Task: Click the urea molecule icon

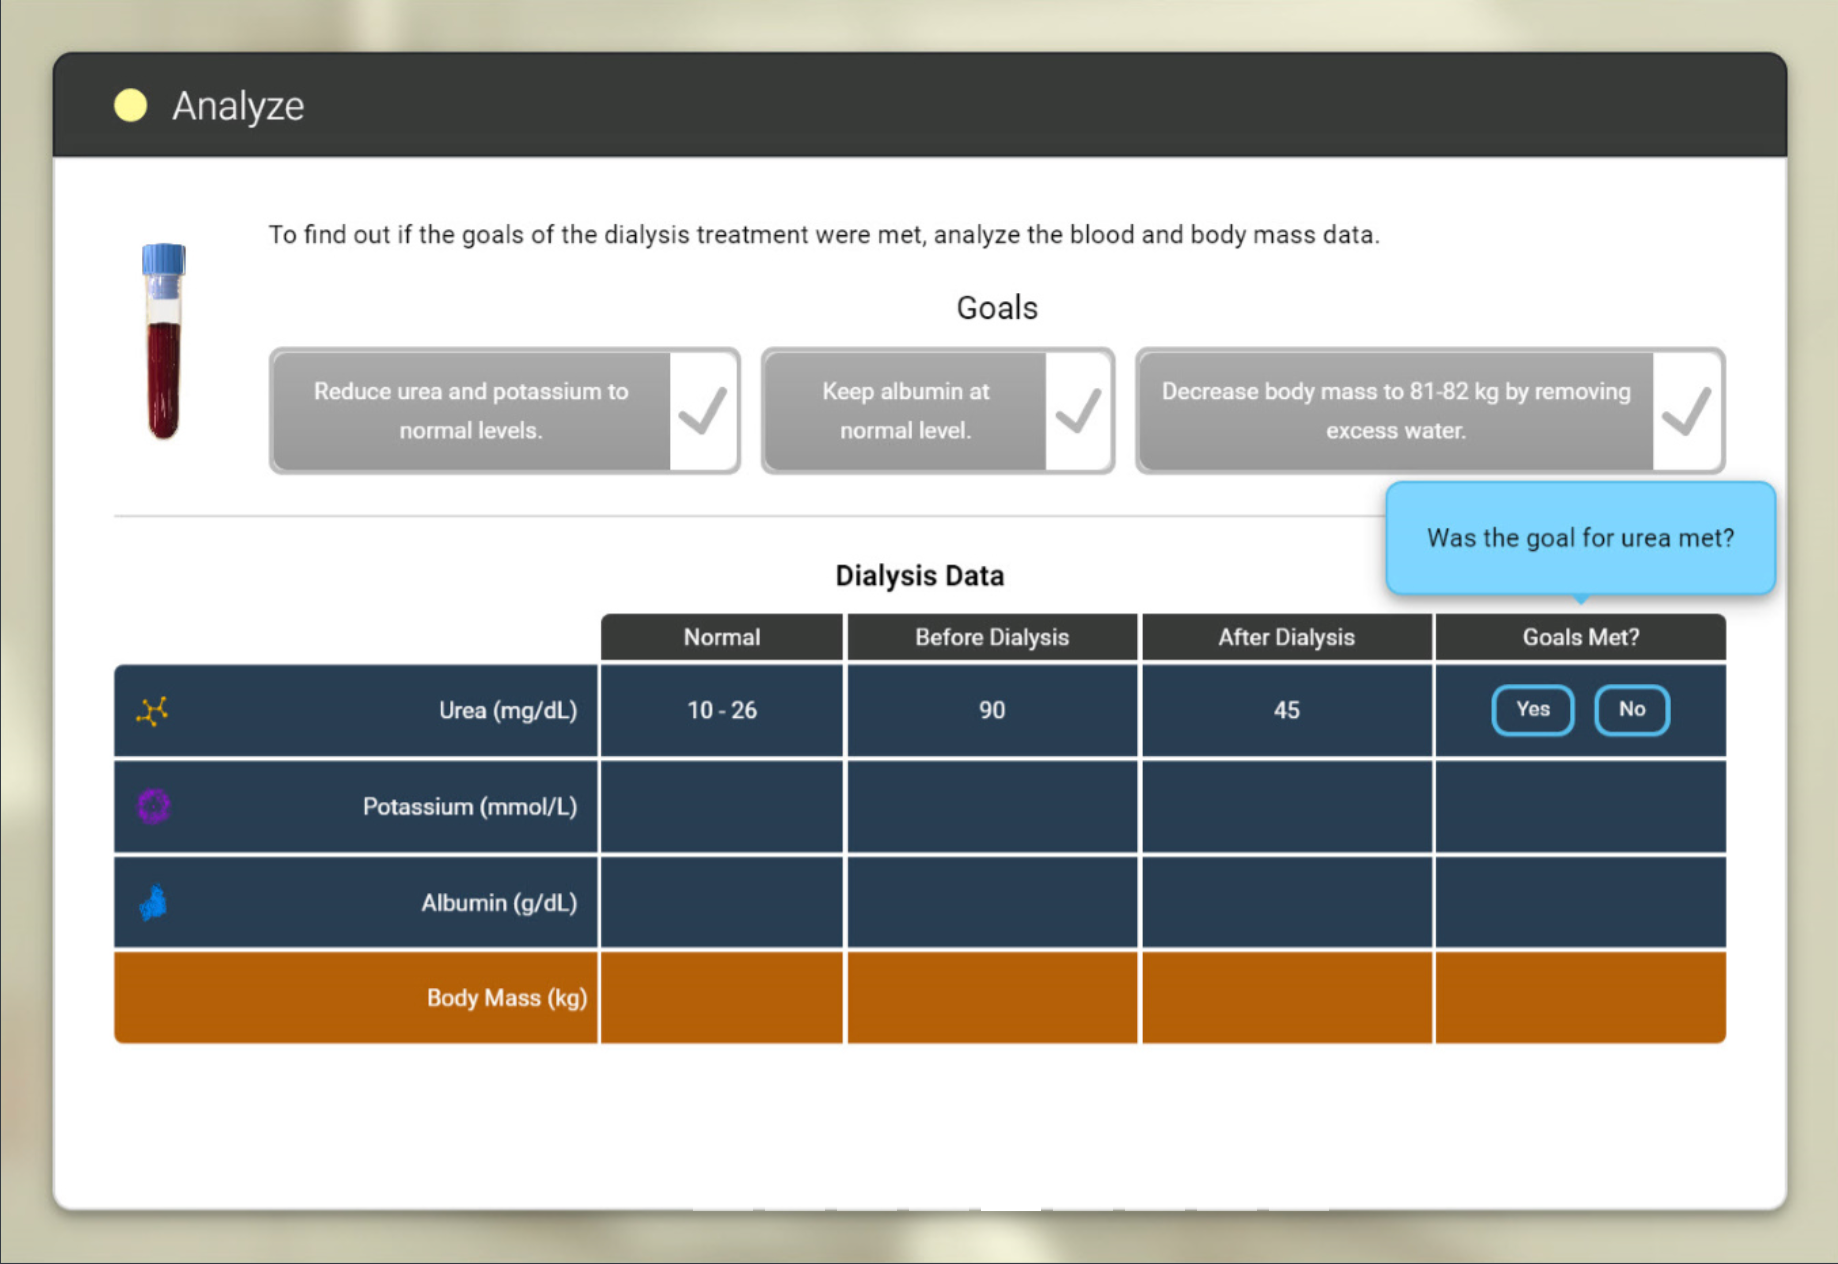Action: [153, 711]
